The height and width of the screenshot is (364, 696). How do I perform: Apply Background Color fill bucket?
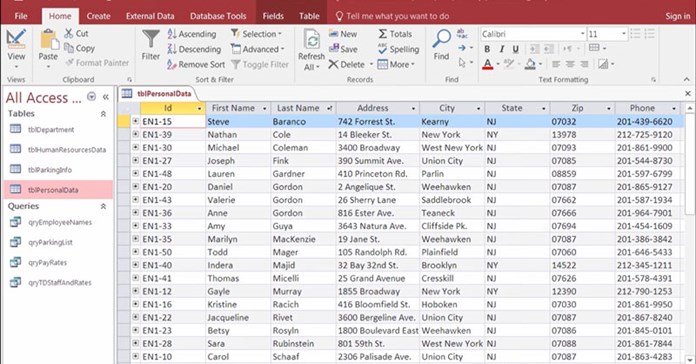pos(530,64)
